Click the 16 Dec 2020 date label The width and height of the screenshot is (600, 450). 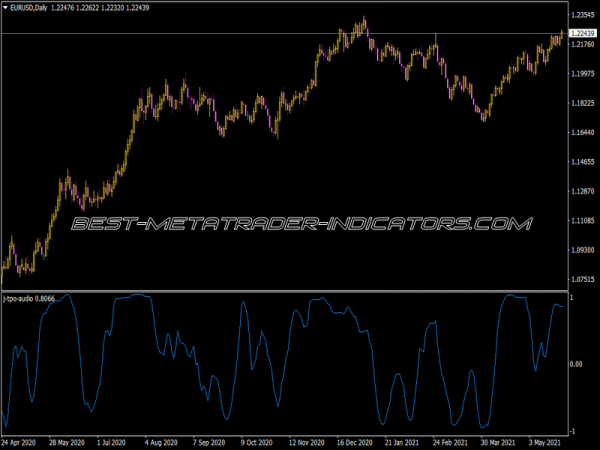353,440
